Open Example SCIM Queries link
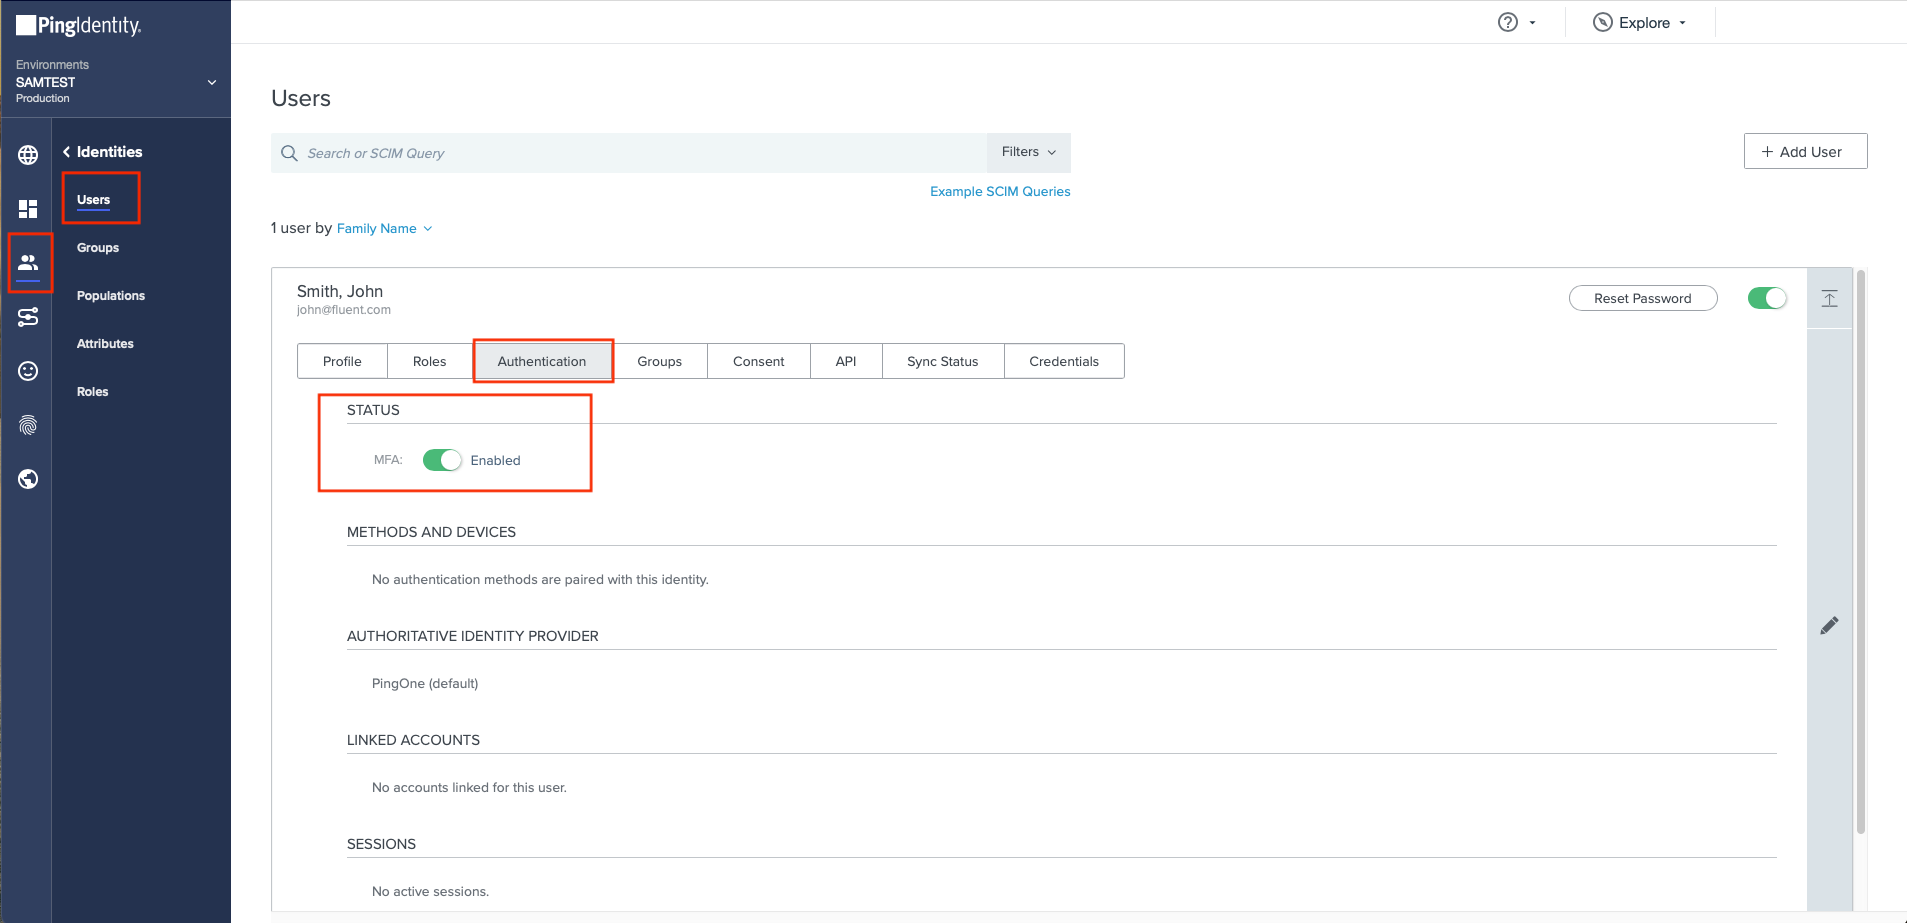The height and width of the screenshot is (923, 1907). click(999, 191)
